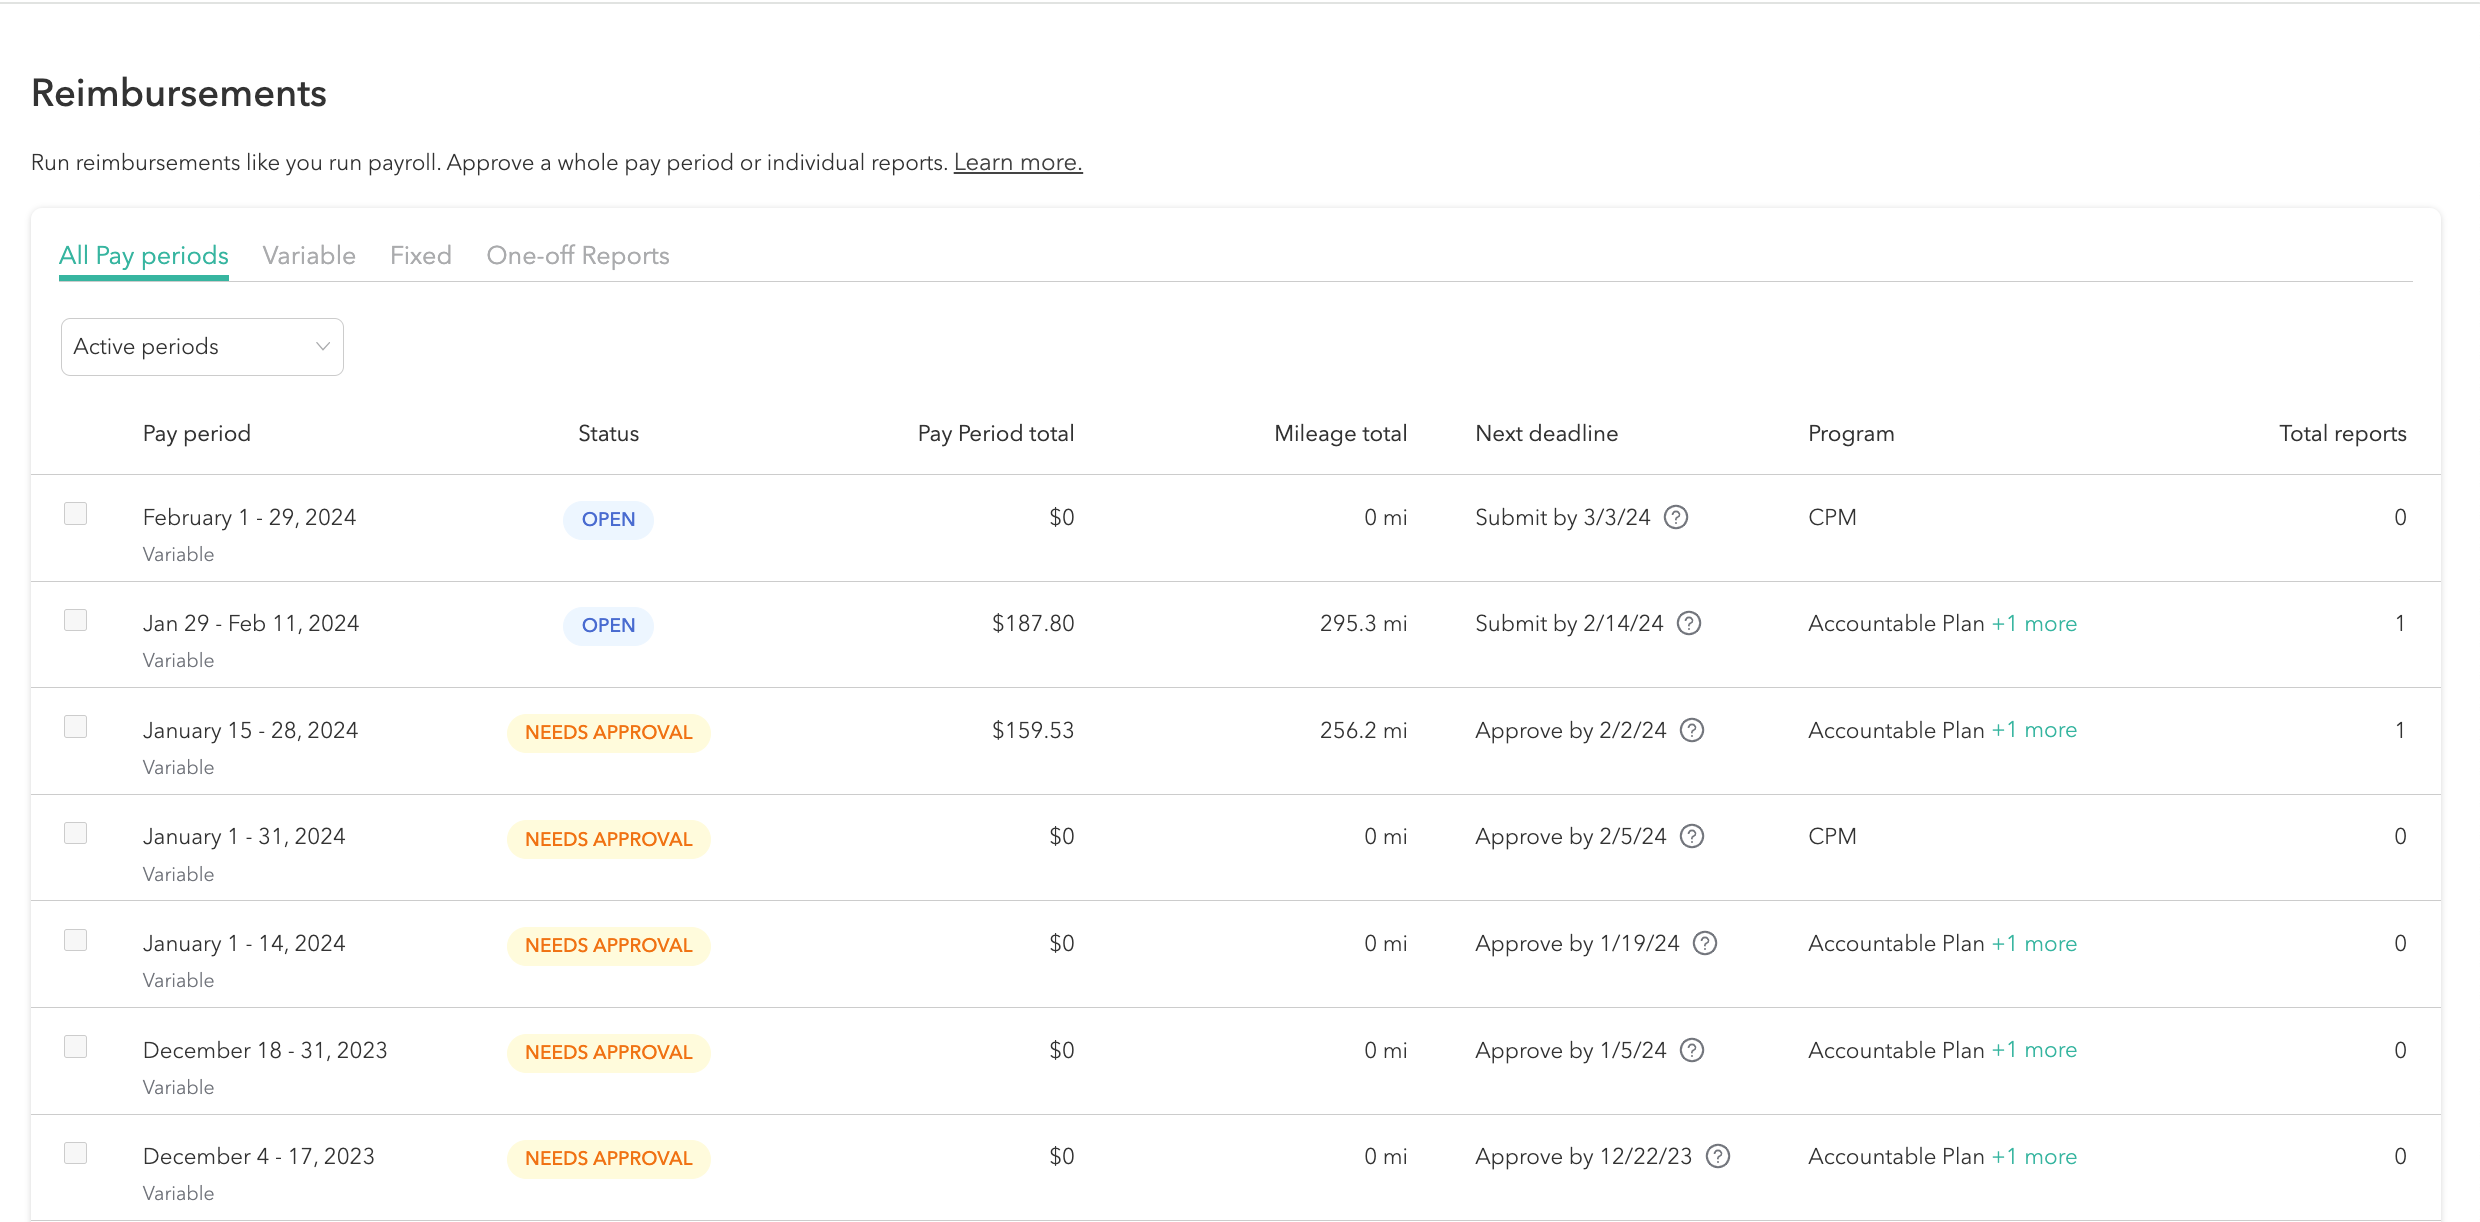The image size is (2480, 1222).
Task: Show deadline info for Approve by 1/19/24
Action: coord(1705,943)
